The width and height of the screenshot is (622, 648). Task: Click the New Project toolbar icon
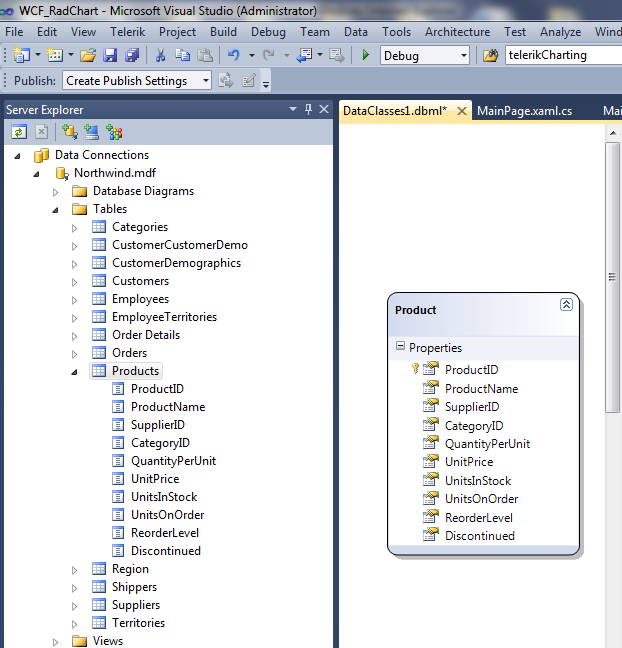click(21, 55)
